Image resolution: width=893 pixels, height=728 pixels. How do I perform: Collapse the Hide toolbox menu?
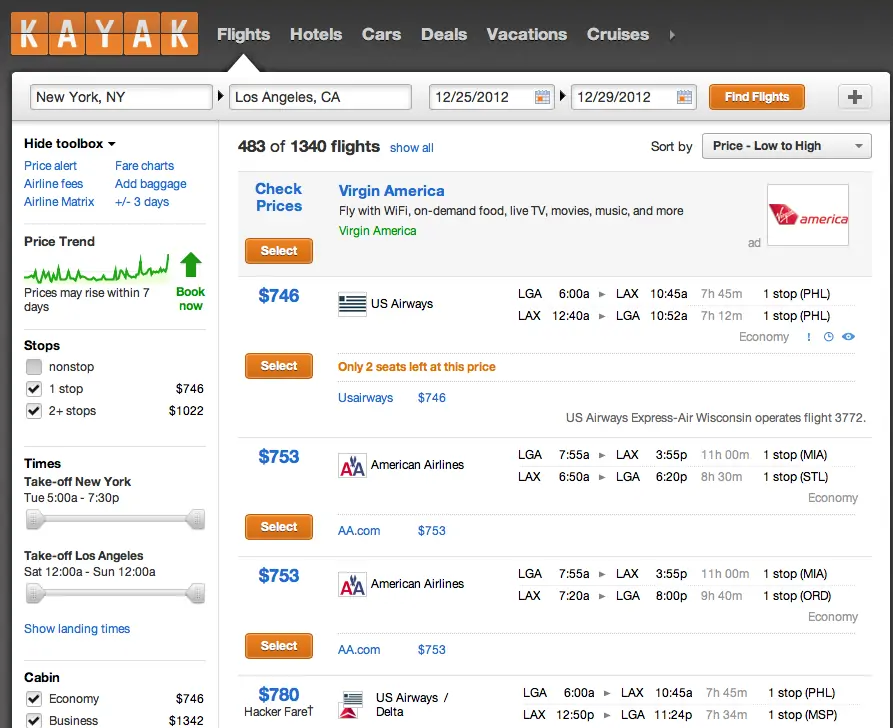coord(69,144)
